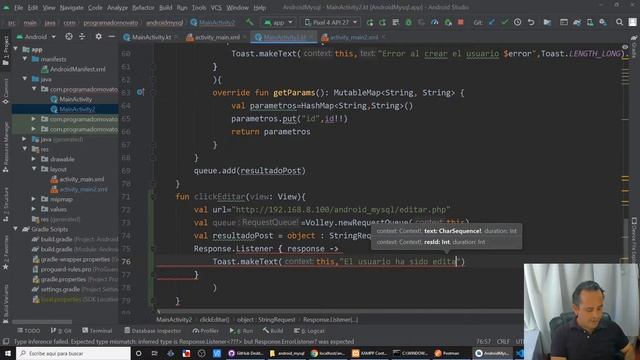Collapse the Gradle Scripts node
This screenshot has height=360, width=640.
(x=16, y=229)
